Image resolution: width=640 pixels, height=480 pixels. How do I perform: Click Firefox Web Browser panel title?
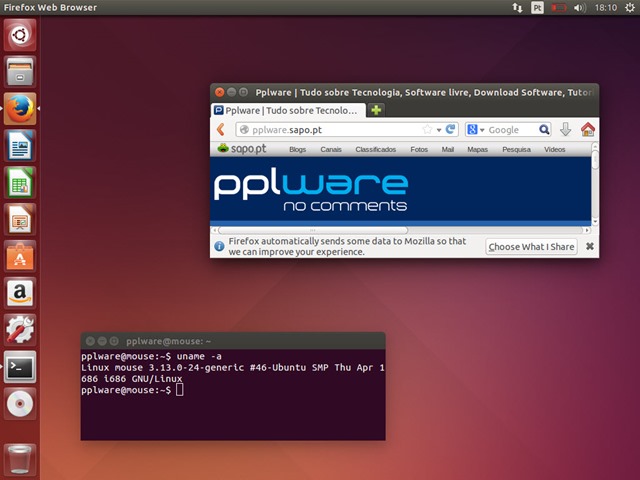(x=50, y=7)
